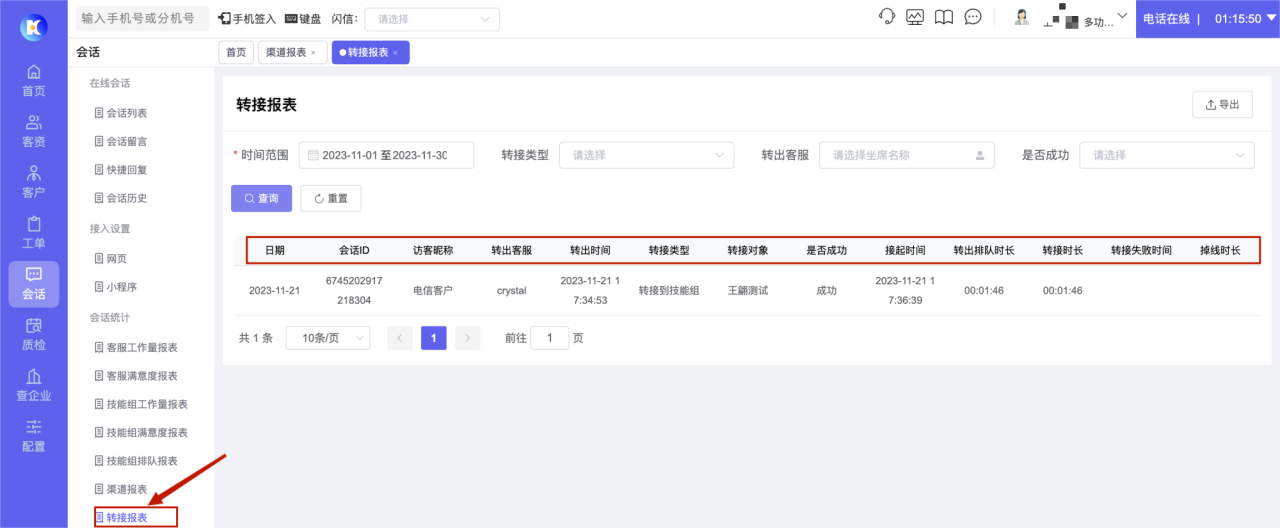The width and height of the screenshot is (1280, 528).
Task: Click the agent picker icon in 转出客服 field
Action: click(x=979, y=155)
